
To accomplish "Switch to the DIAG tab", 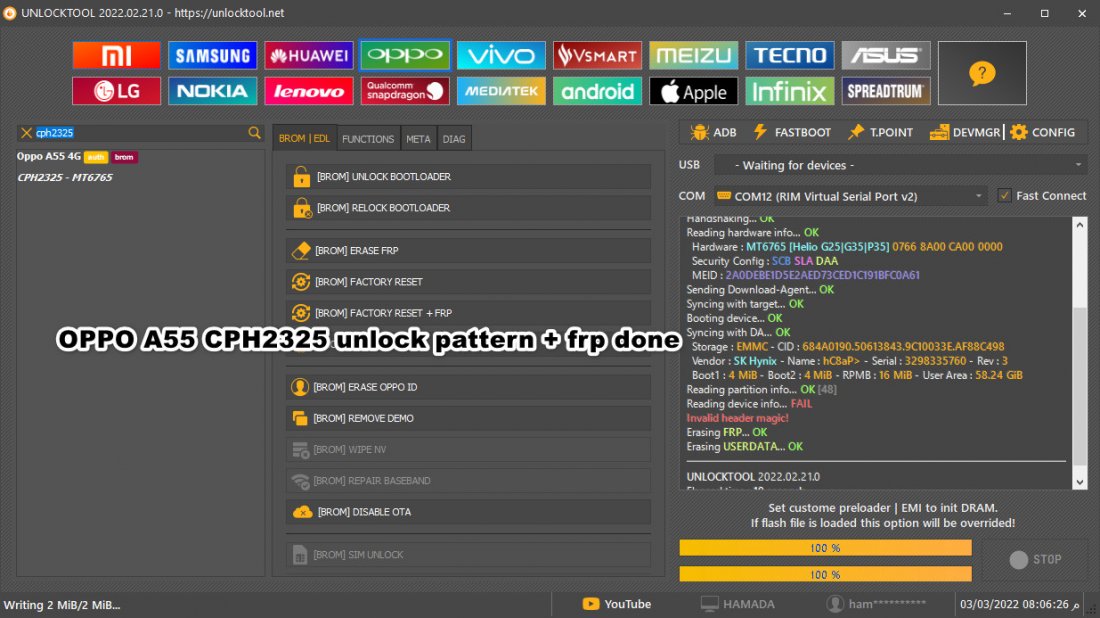I will [454, 139].
